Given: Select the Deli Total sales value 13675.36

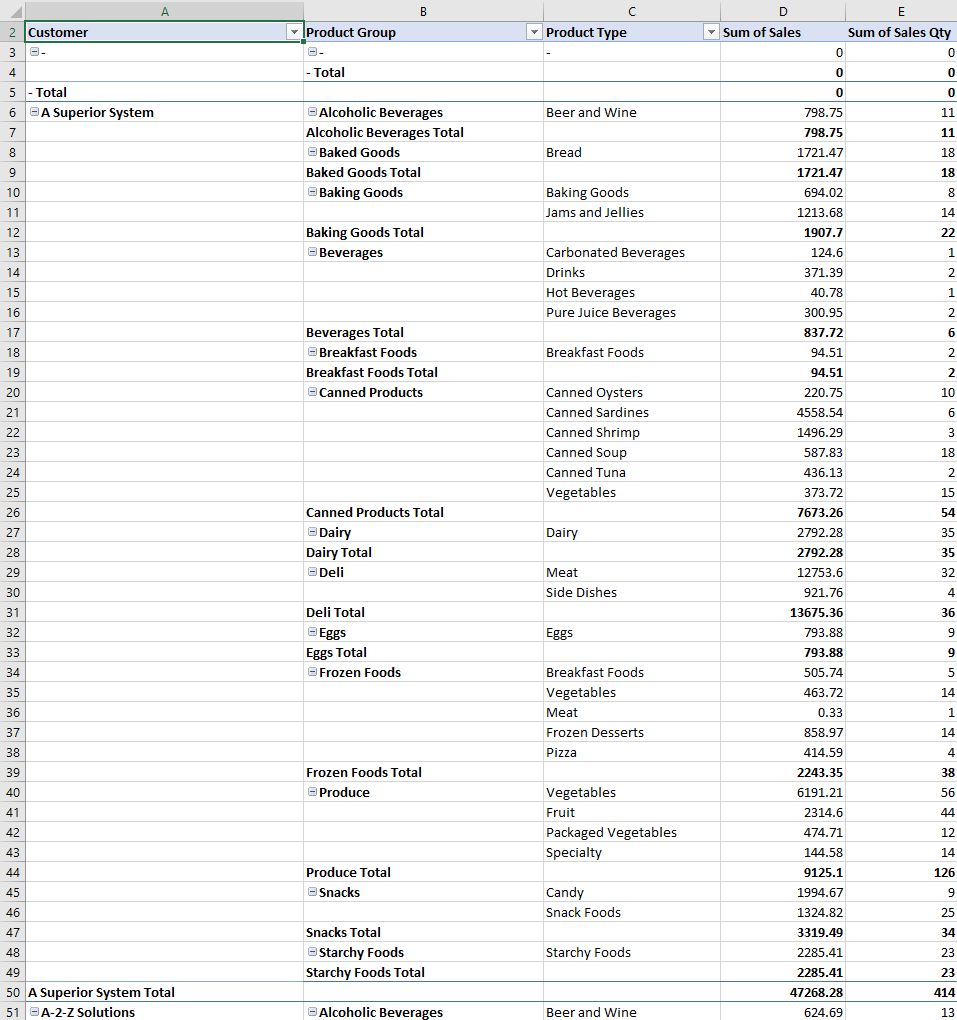Looking at the screenshot, I should click(x=816, y=612).
